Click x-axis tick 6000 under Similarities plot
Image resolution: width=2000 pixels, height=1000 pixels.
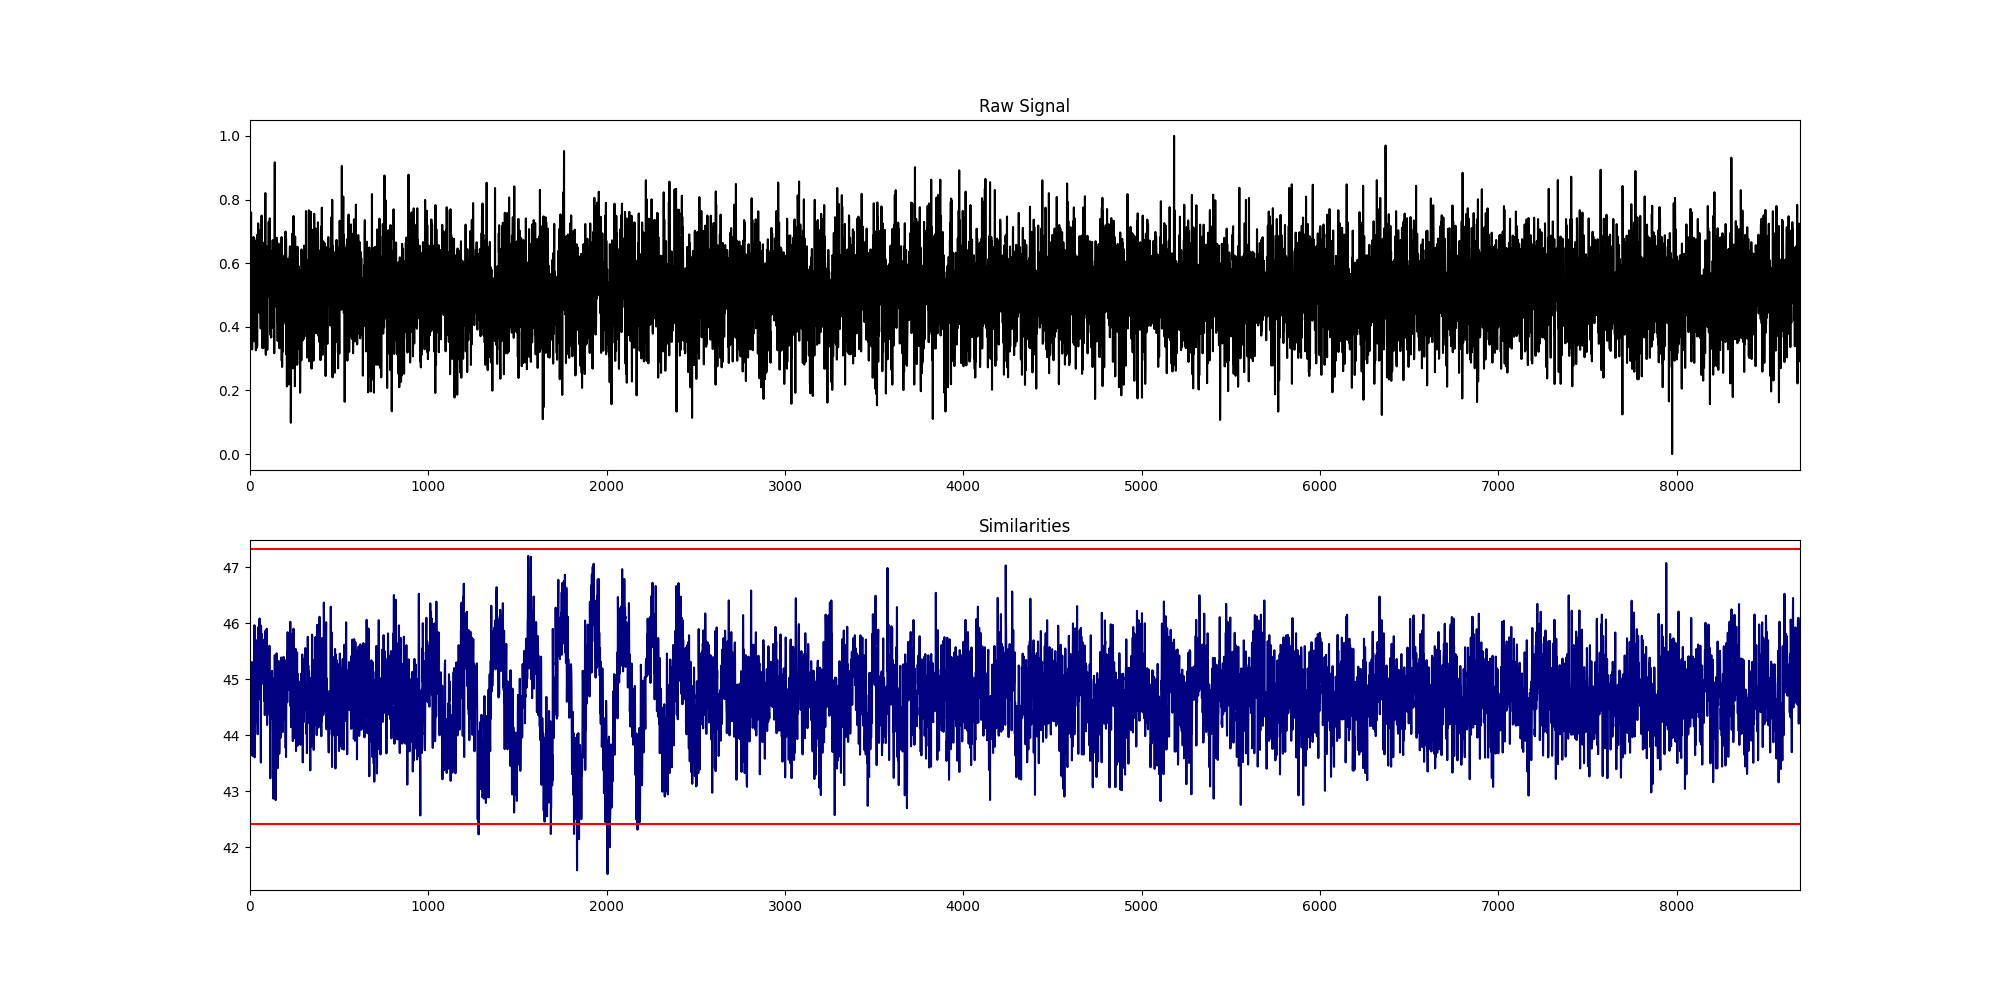pos(1319,907)
